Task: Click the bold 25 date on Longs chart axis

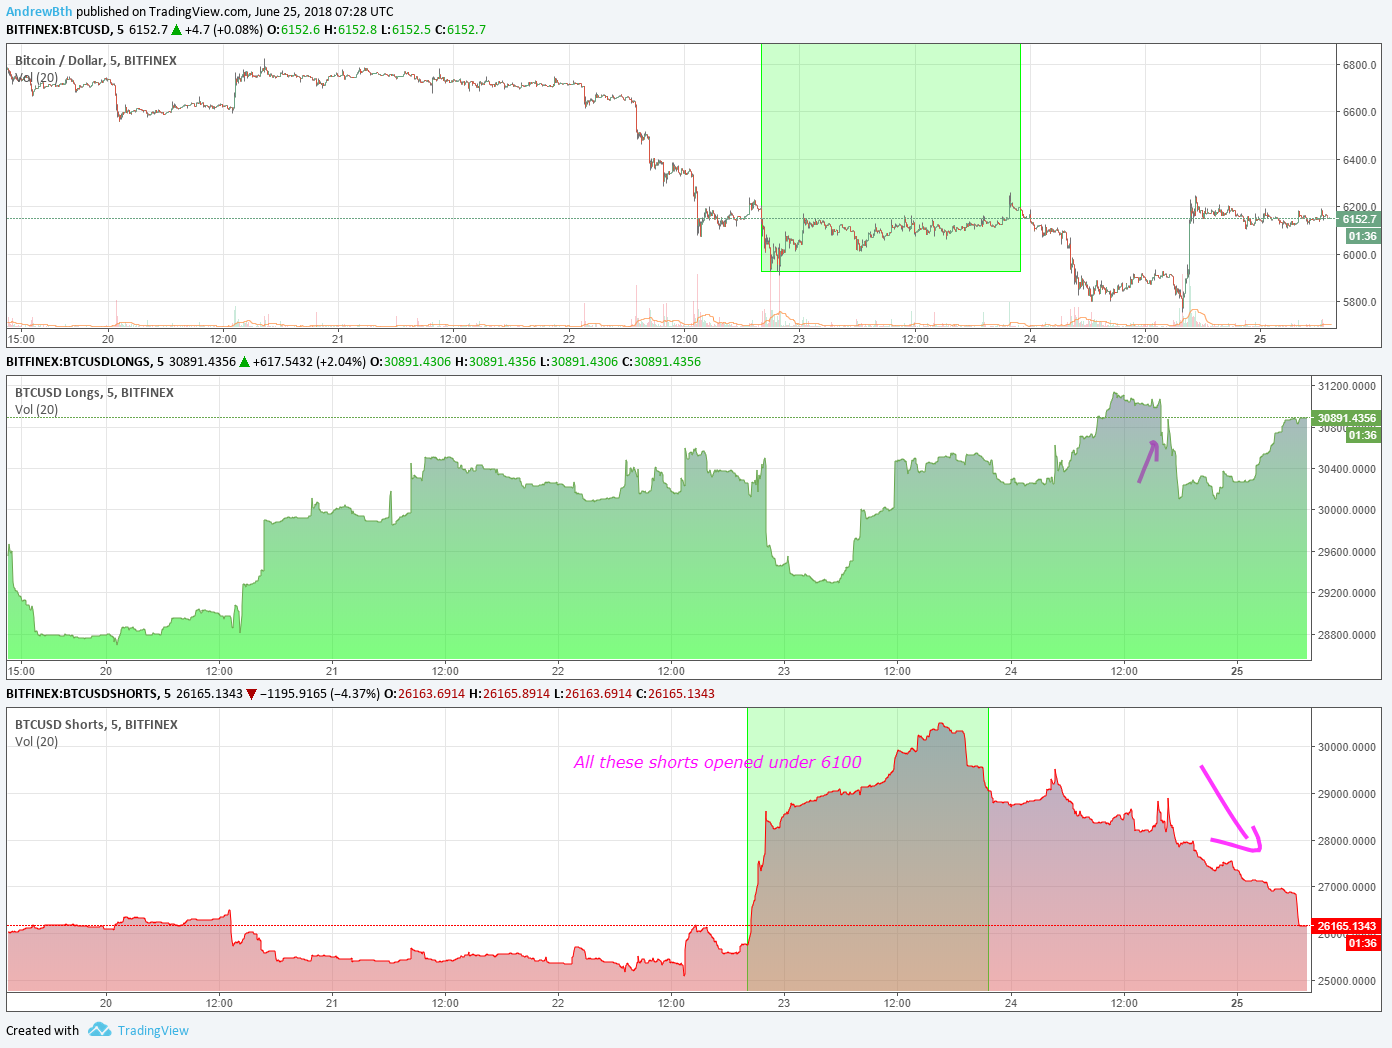Action: (1237, 671)
